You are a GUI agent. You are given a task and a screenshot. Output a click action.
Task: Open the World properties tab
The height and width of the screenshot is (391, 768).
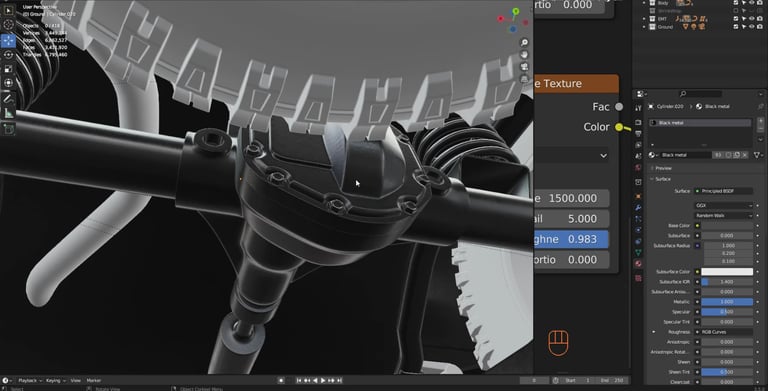(x=638, y=168)
